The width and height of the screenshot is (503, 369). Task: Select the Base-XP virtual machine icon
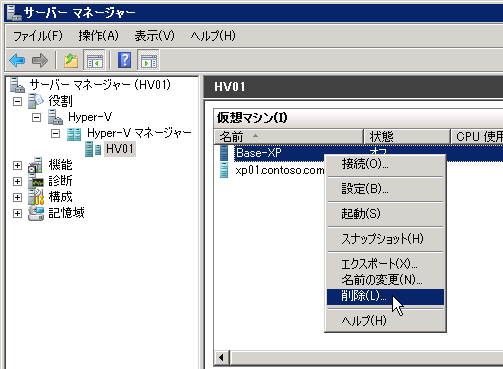click(224, 153)
